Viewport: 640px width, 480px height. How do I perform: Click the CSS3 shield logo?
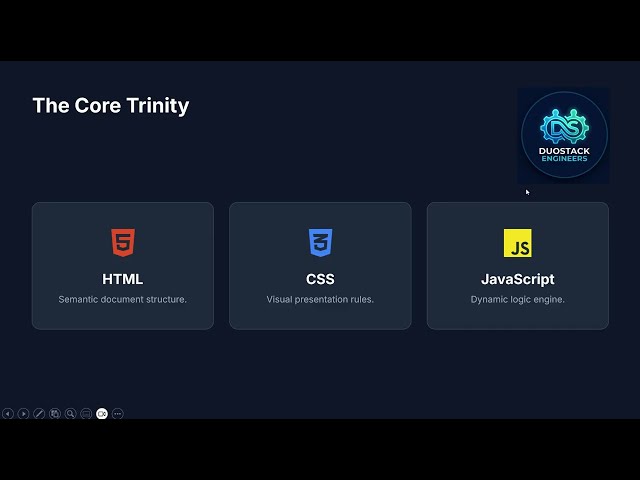pyautogui.click(x=320, y=242)
